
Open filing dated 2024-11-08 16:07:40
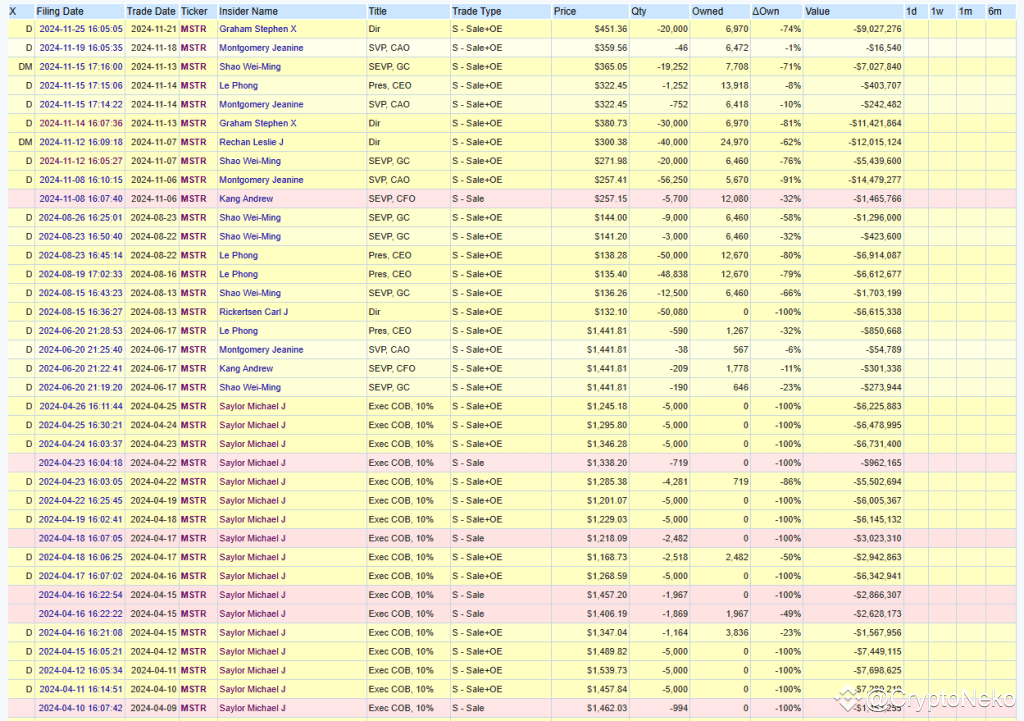tap(81, 199)
